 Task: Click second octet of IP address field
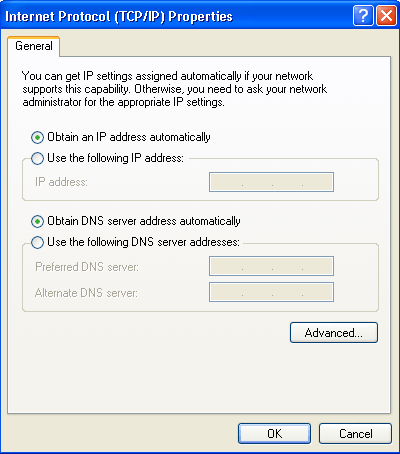pos(257,182)
